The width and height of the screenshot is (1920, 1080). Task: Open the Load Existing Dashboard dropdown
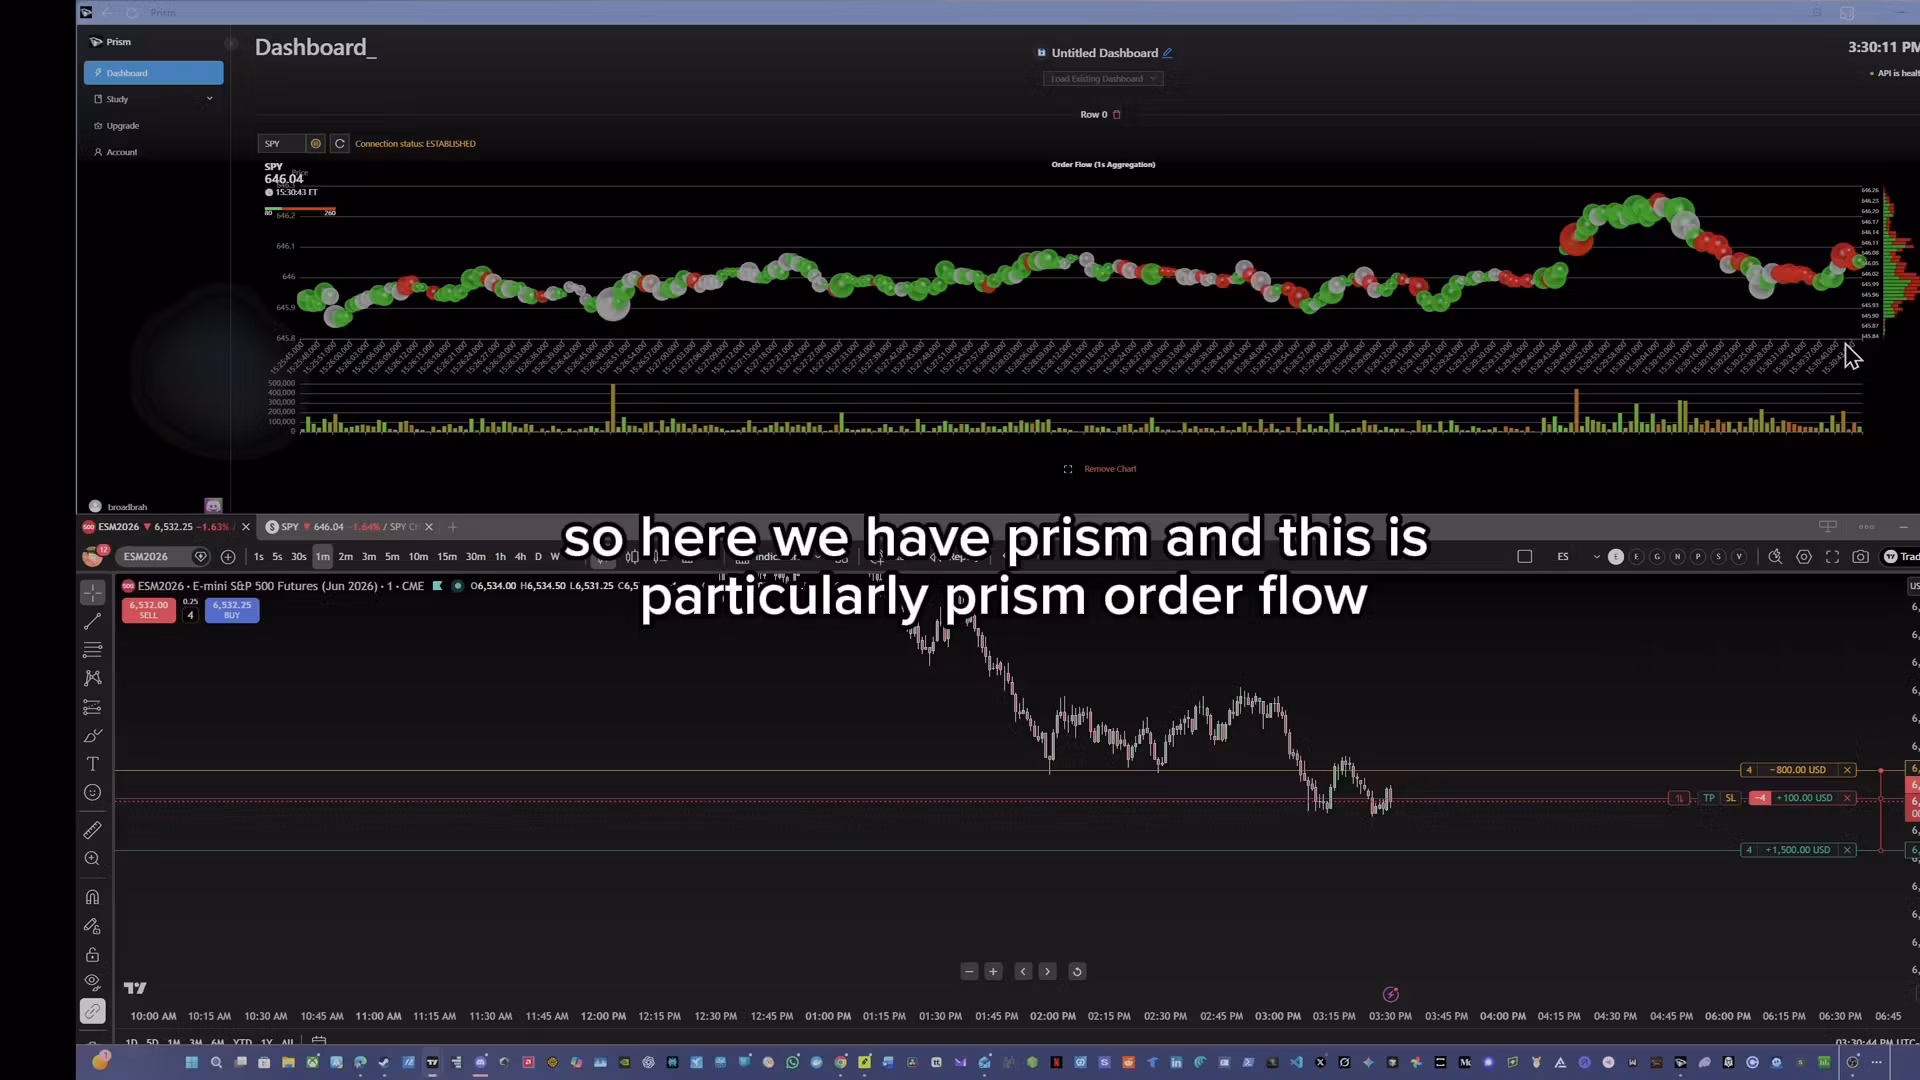(1103, 79)
